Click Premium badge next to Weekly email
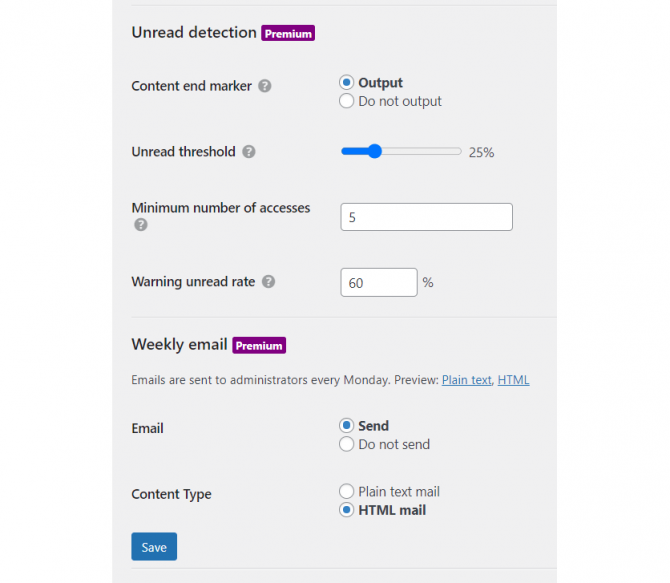Viewport: 670px width, 583px height. pos(259,345)
